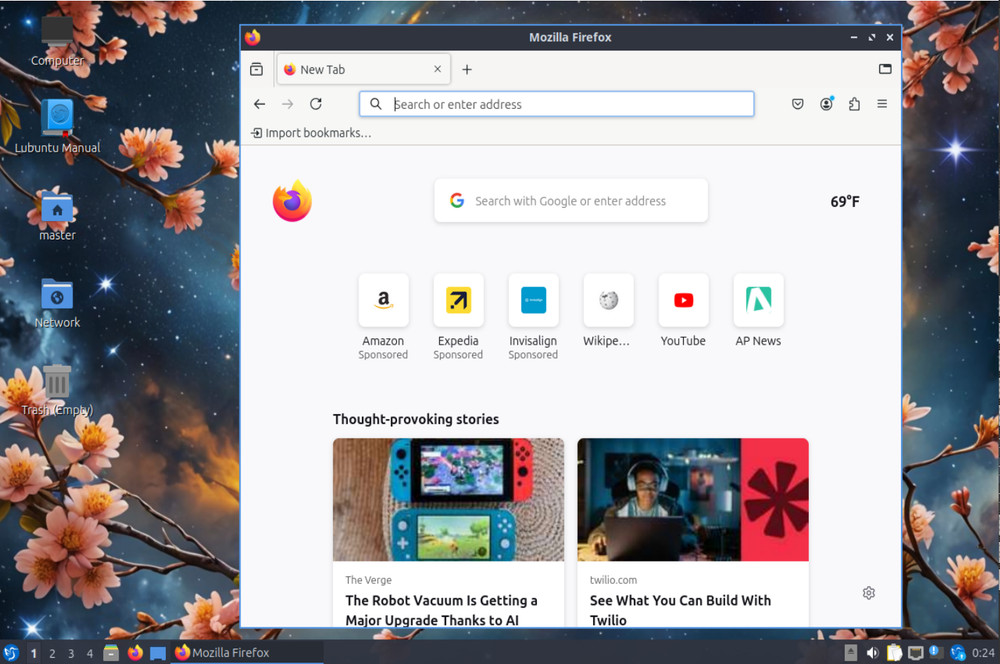This screenshot has width=1000, height=664.
Task: Toggle the new tab page settings gear
Action: [868, 592]
